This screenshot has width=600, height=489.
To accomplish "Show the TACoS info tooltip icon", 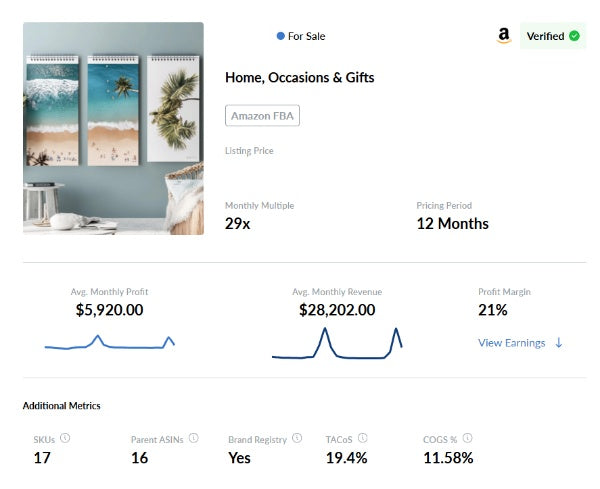I will pos(362,438).
